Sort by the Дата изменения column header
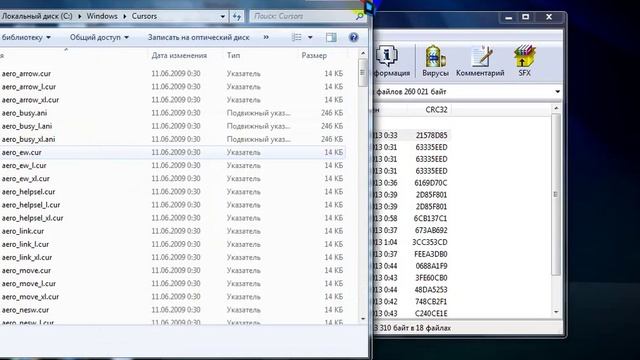The height and width of the screenshot is (360, 640). [x=179, y=56]
